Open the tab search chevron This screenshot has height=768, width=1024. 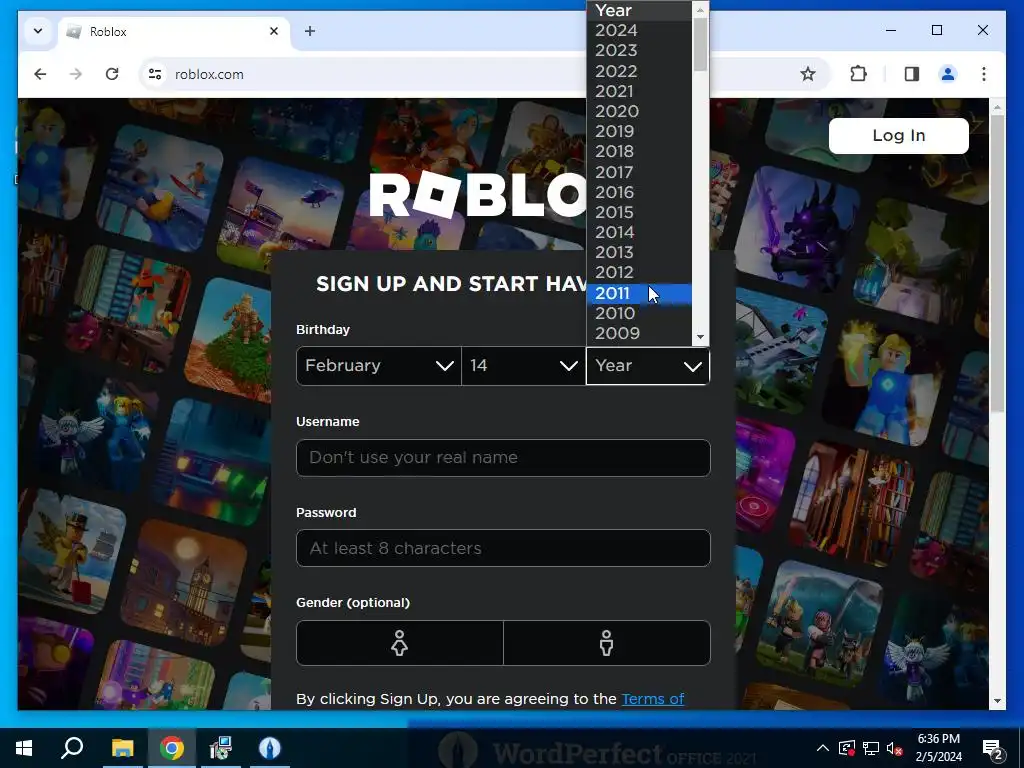click(x=38, y=31)
